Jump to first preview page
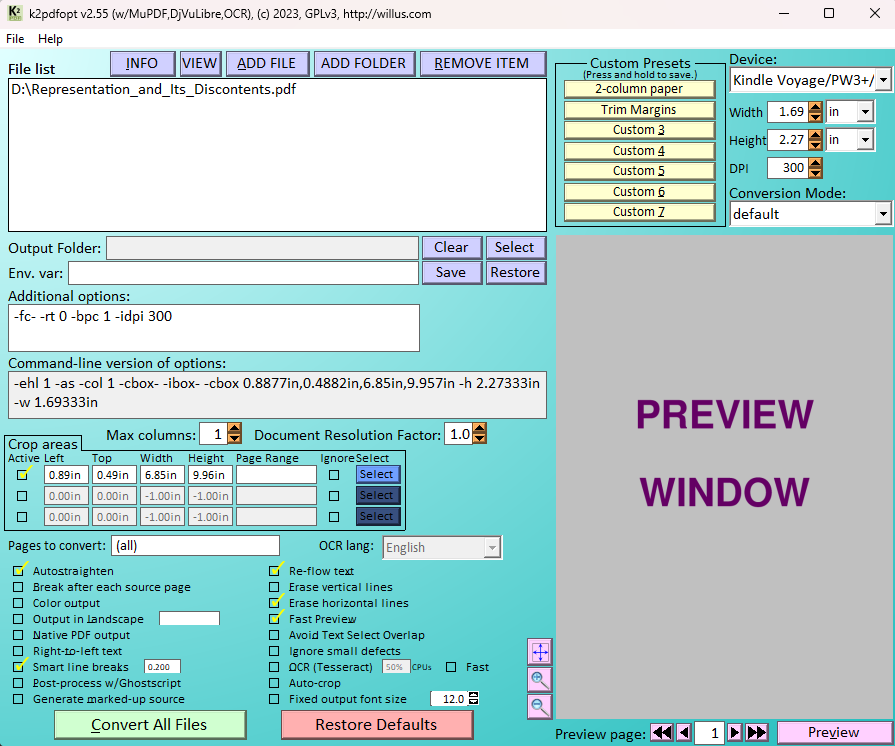The width and height of the screenshot is (895, 746). click(x=662, y=732)
